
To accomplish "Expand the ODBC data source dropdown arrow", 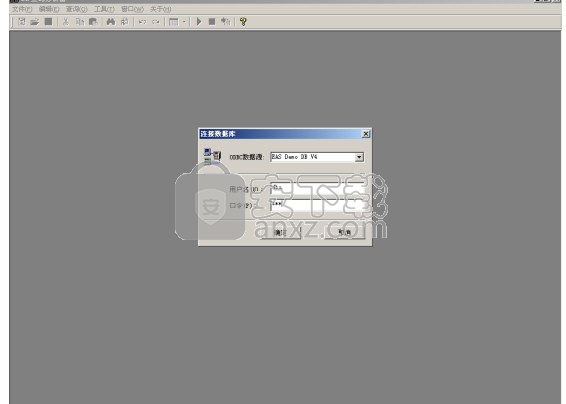I will (x=359, y=157).
